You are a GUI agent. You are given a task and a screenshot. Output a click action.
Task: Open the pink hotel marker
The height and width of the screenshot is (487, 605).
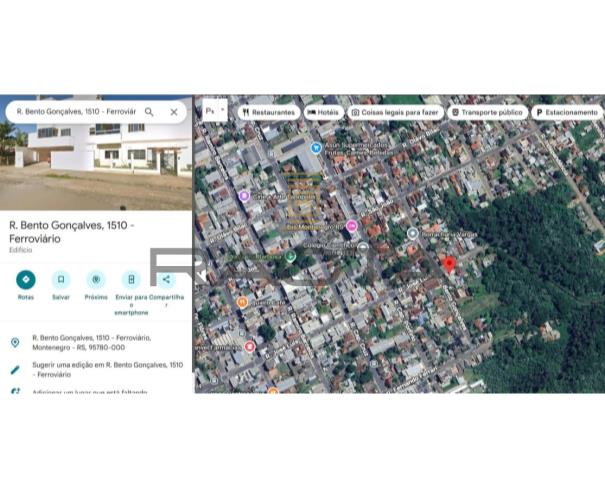point(351,226)
